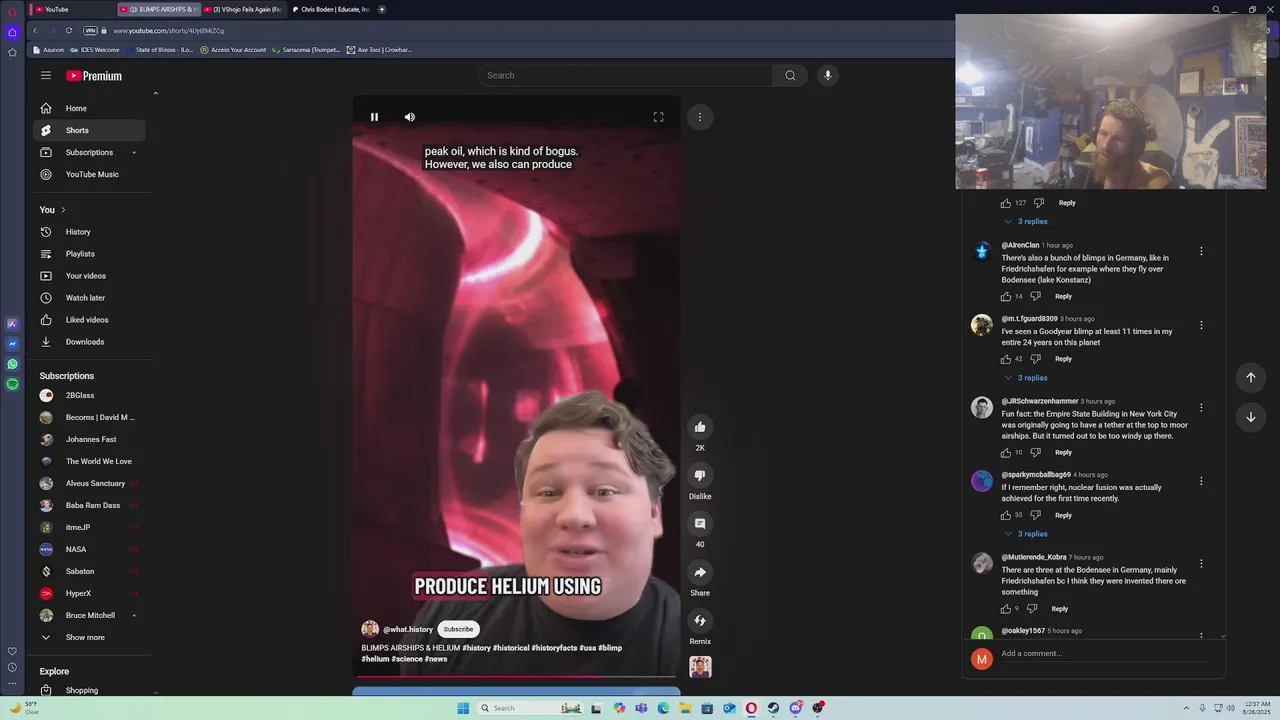Open Playlists in the sidebar
The height and width of the screenshot is (720, 1280).
coord(89,254)
